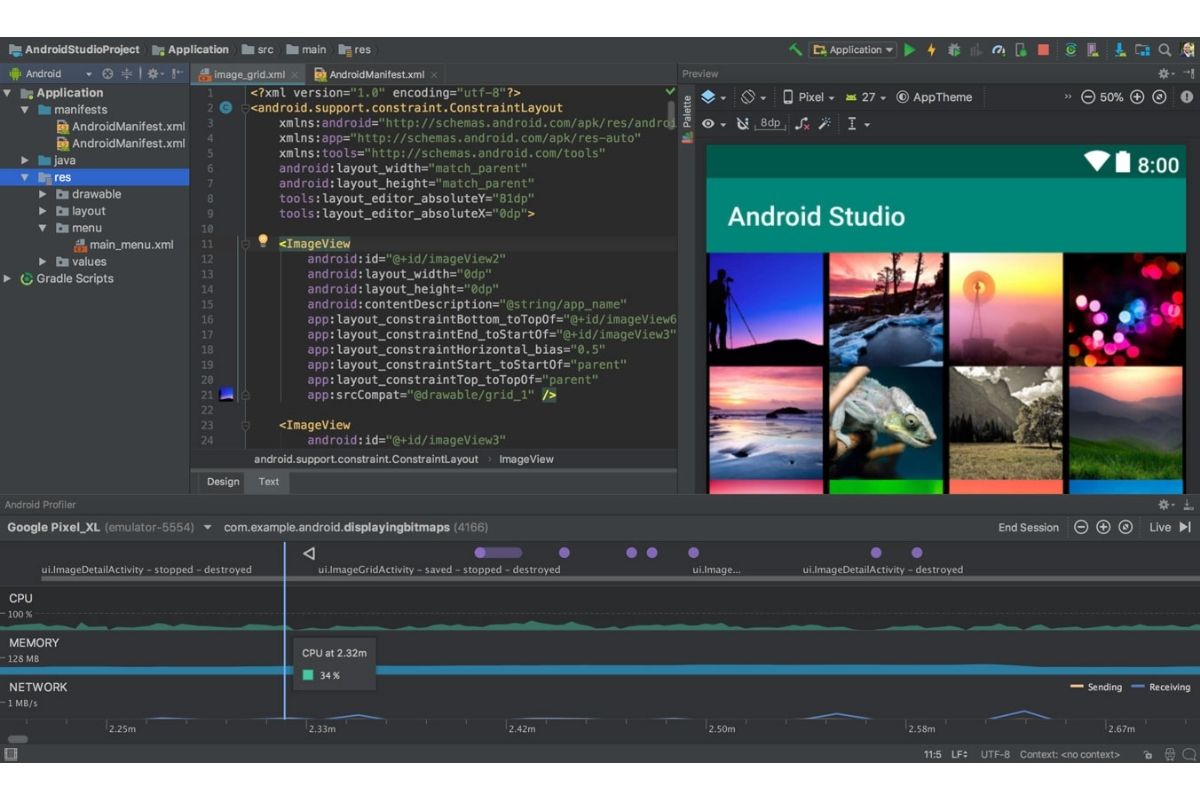This screenshot has width=1200, height=800.
Task: Click the lightbulb intention icon at line 11
Action: [263, 241]
